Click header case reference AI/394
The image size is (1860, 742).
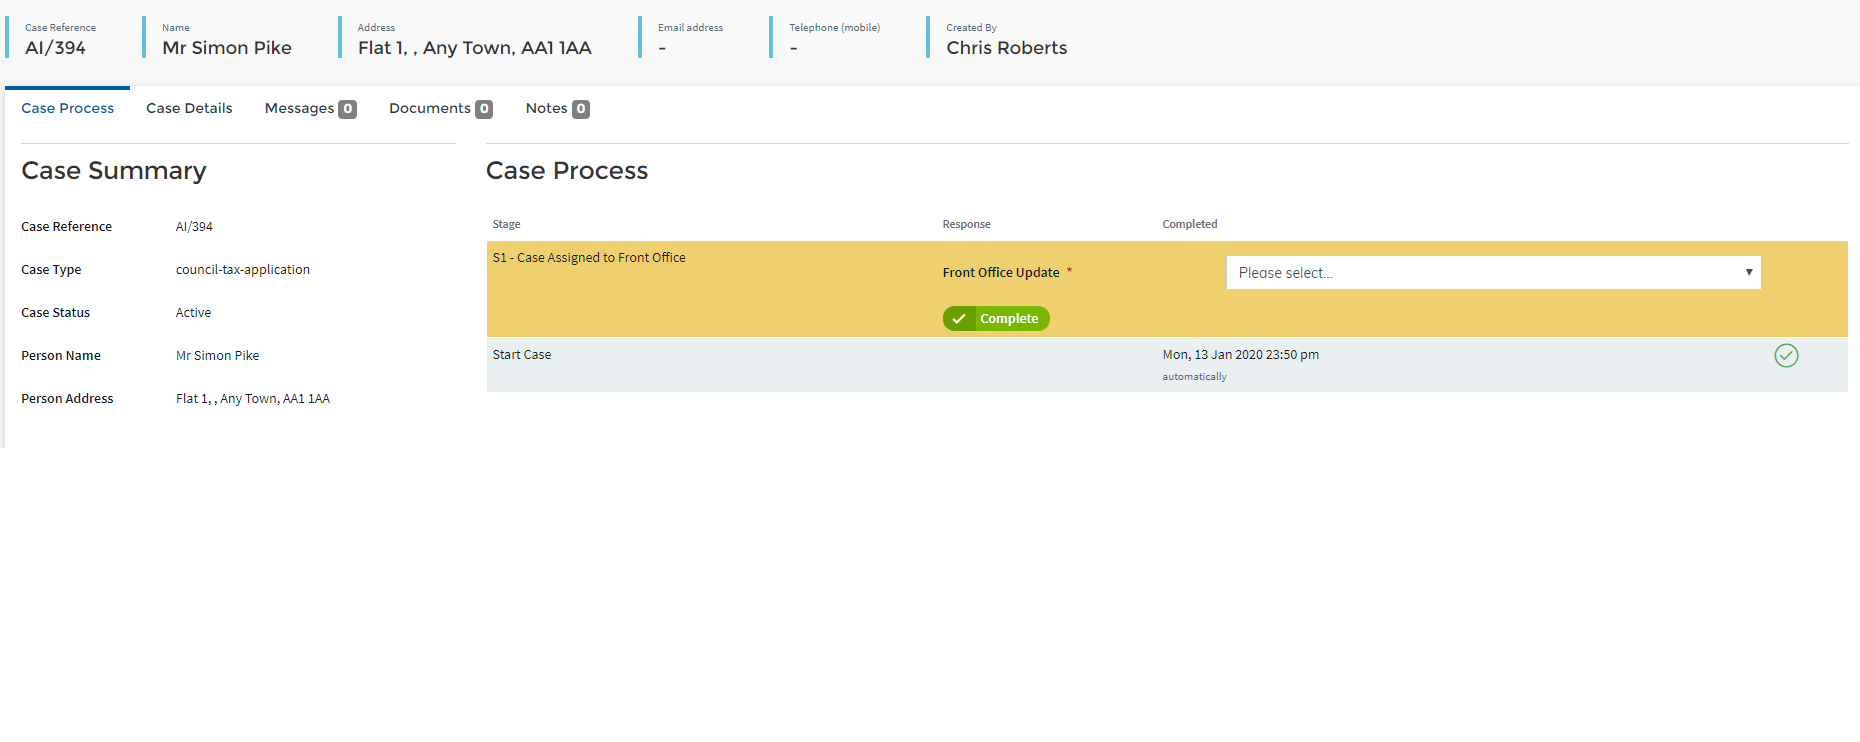coord(55,48)
